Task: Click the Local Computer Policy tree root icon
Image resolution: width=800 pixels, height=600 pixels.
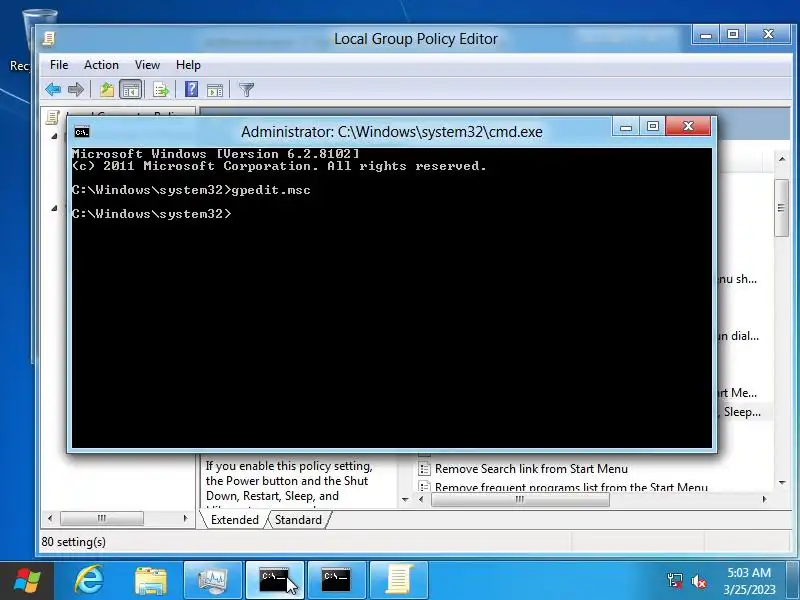Action: point(53,117)
